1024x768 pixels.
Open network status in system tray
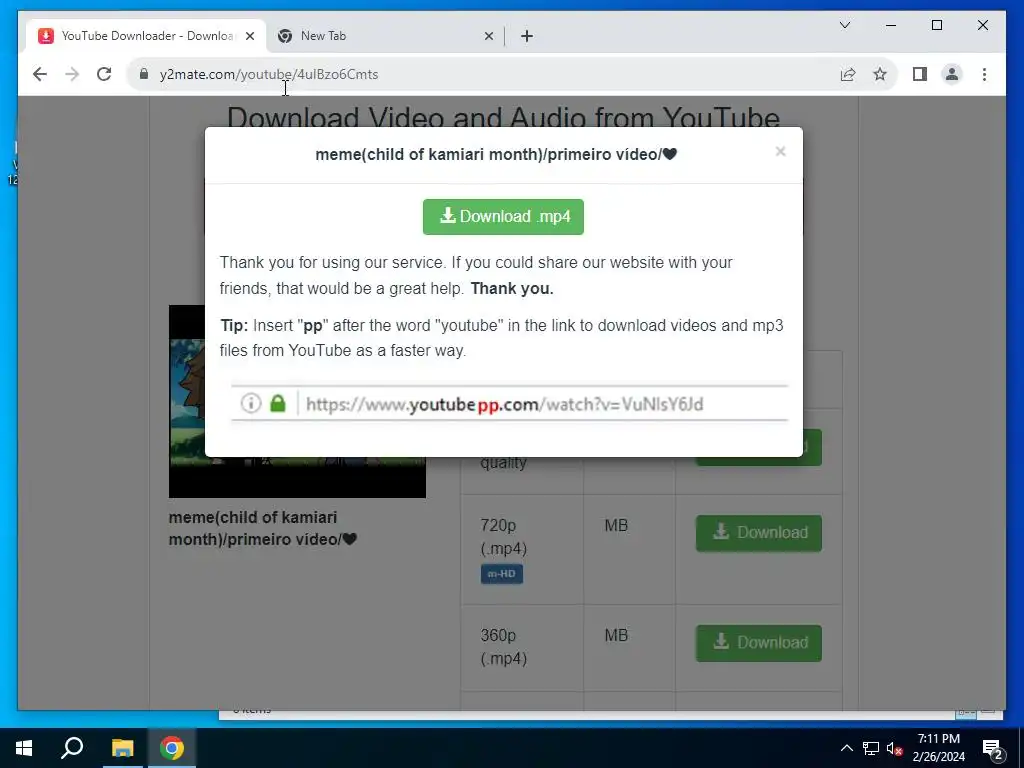871,748
